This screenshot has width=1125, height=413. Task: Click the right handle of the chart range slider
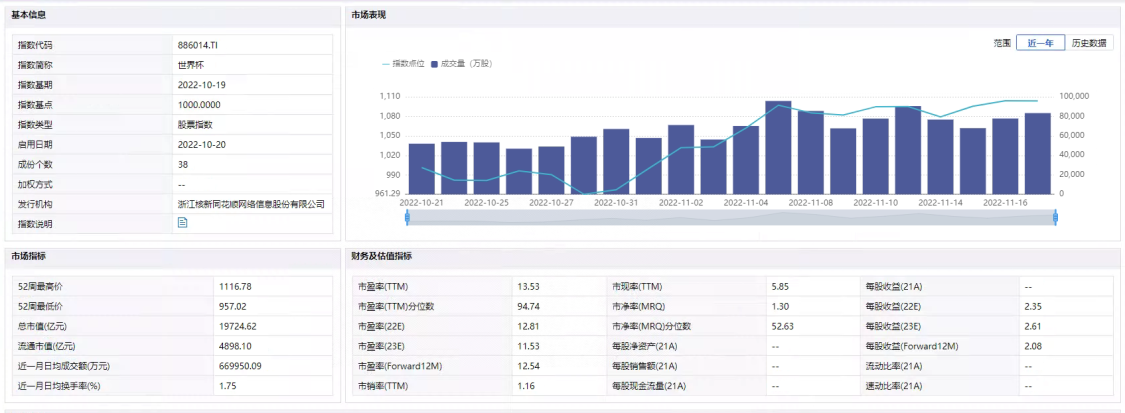click(1055, 217)
